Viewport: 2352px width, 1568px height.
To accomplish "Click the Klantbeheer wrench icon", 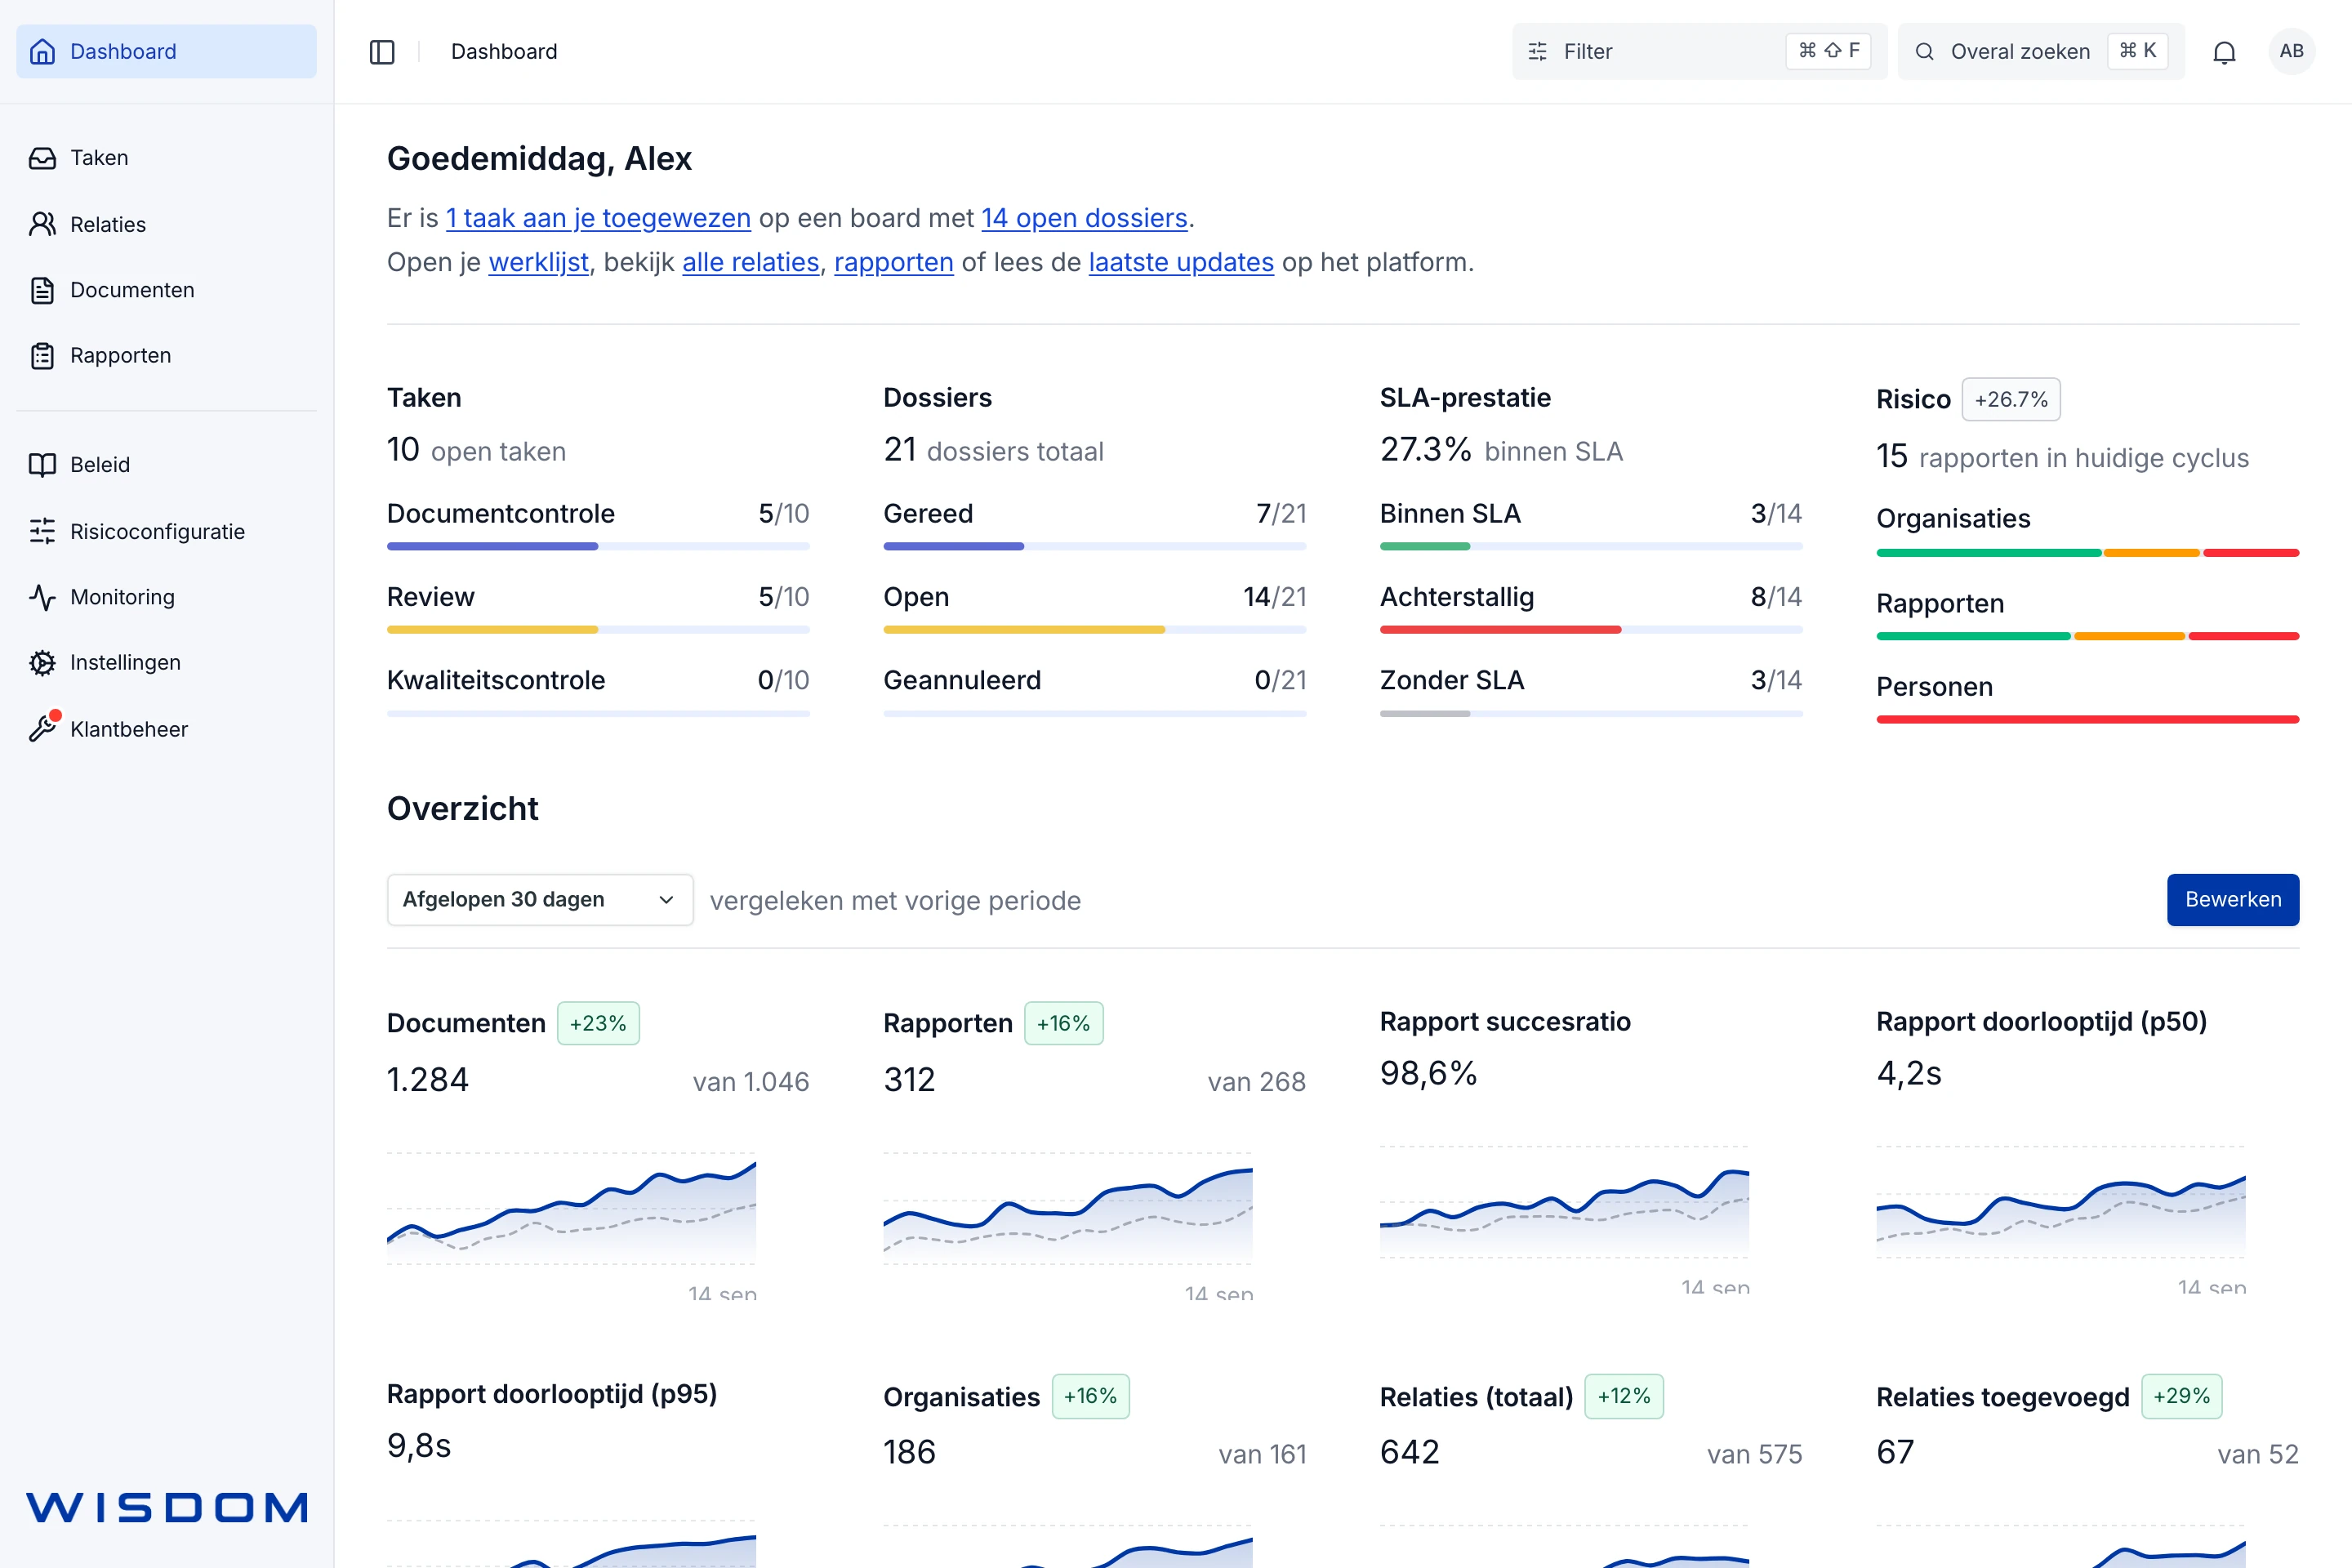I will point(42,729).
